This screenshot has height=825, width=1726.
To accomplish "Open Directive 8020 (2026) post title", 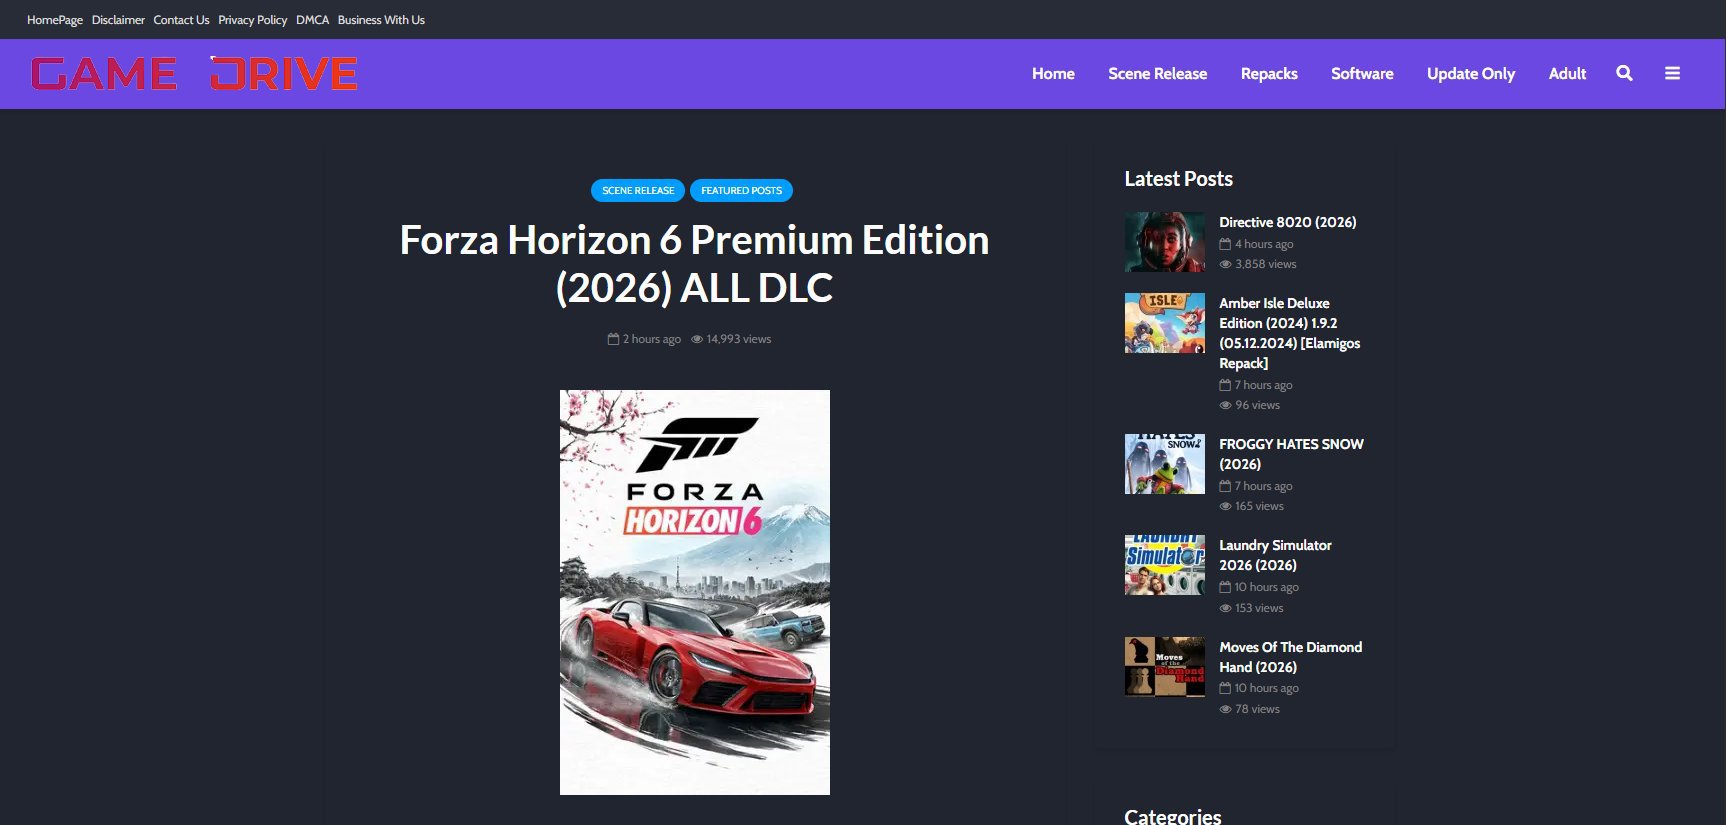I will (x=1287, y=222).
